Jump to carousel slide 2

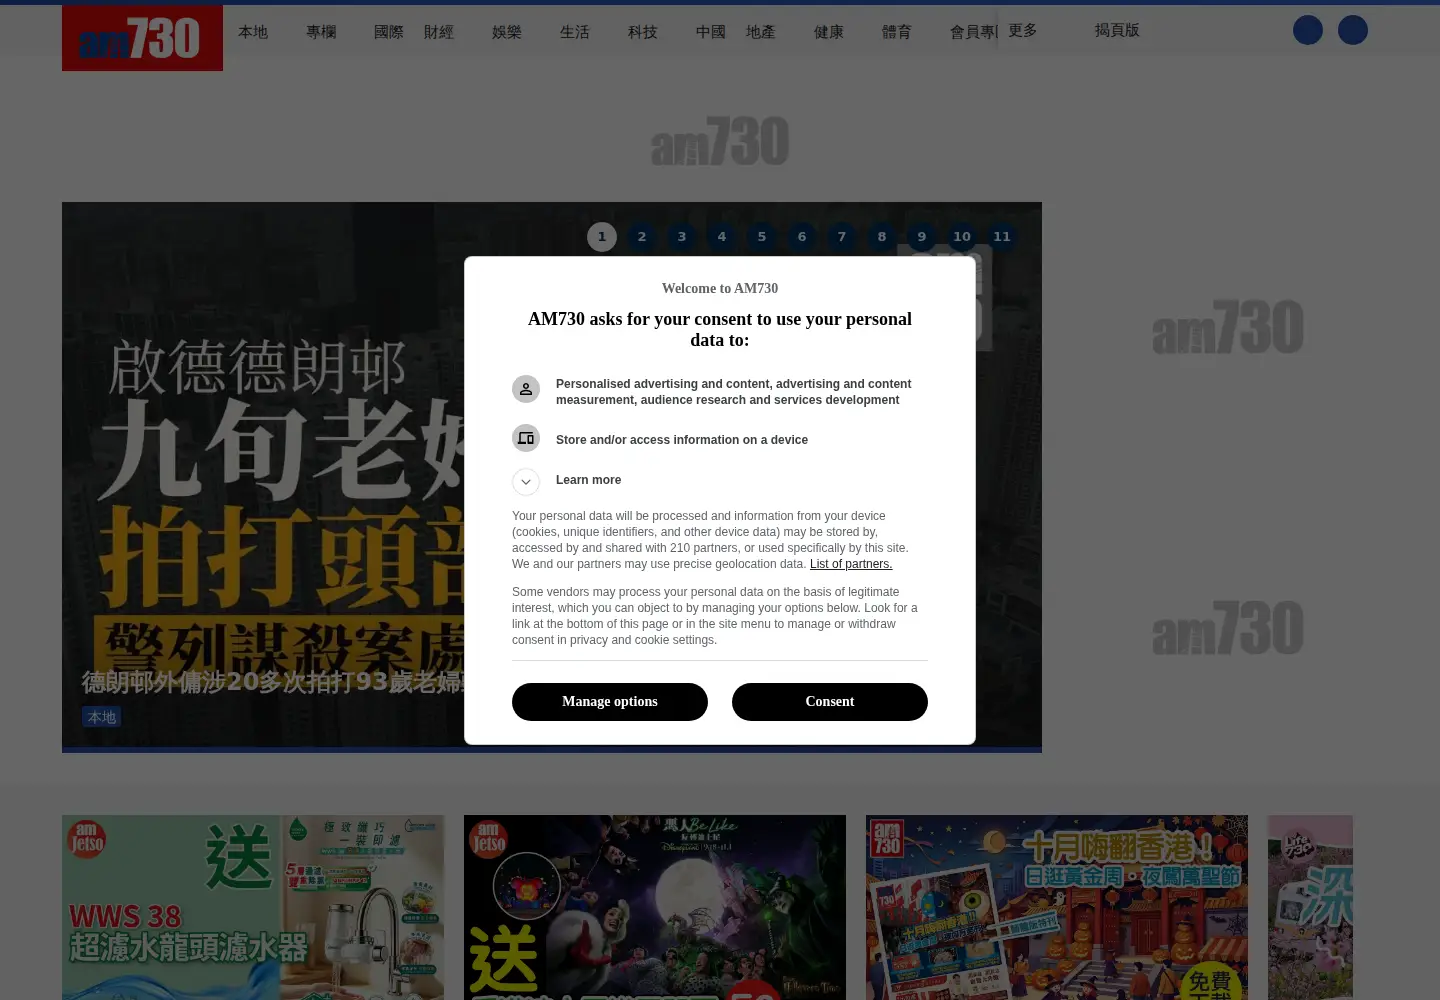click(642, 237)
